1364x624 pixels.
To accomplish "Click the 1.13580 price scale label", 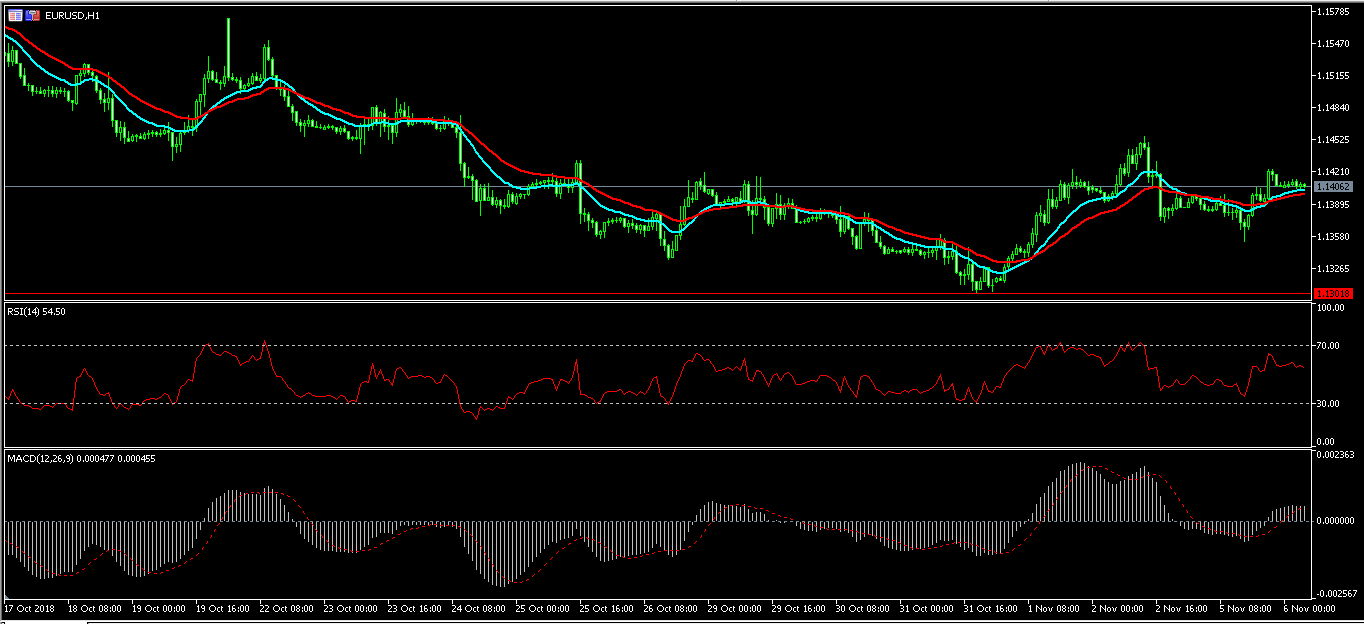I will tap(1335, 237).
